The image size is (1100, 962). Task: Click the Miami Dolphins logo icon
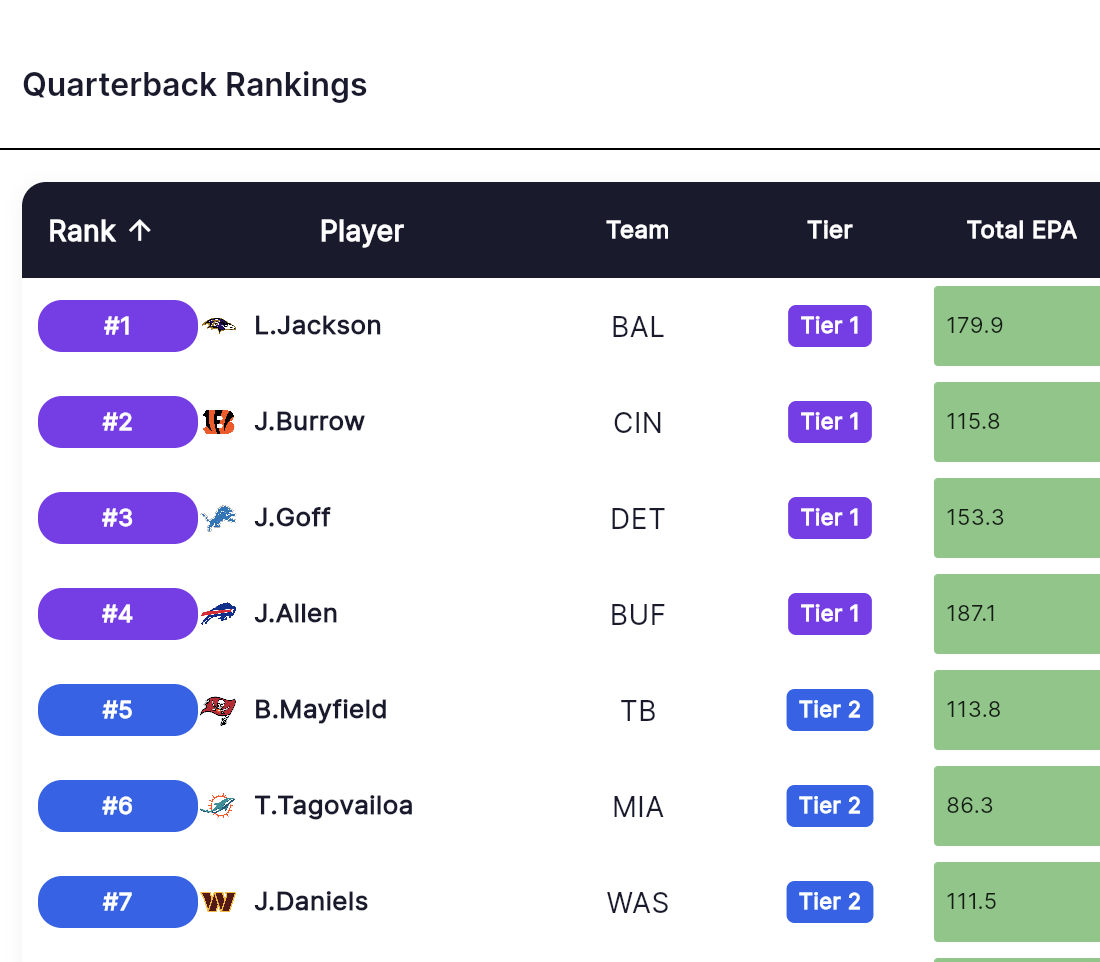pos(218,806)
